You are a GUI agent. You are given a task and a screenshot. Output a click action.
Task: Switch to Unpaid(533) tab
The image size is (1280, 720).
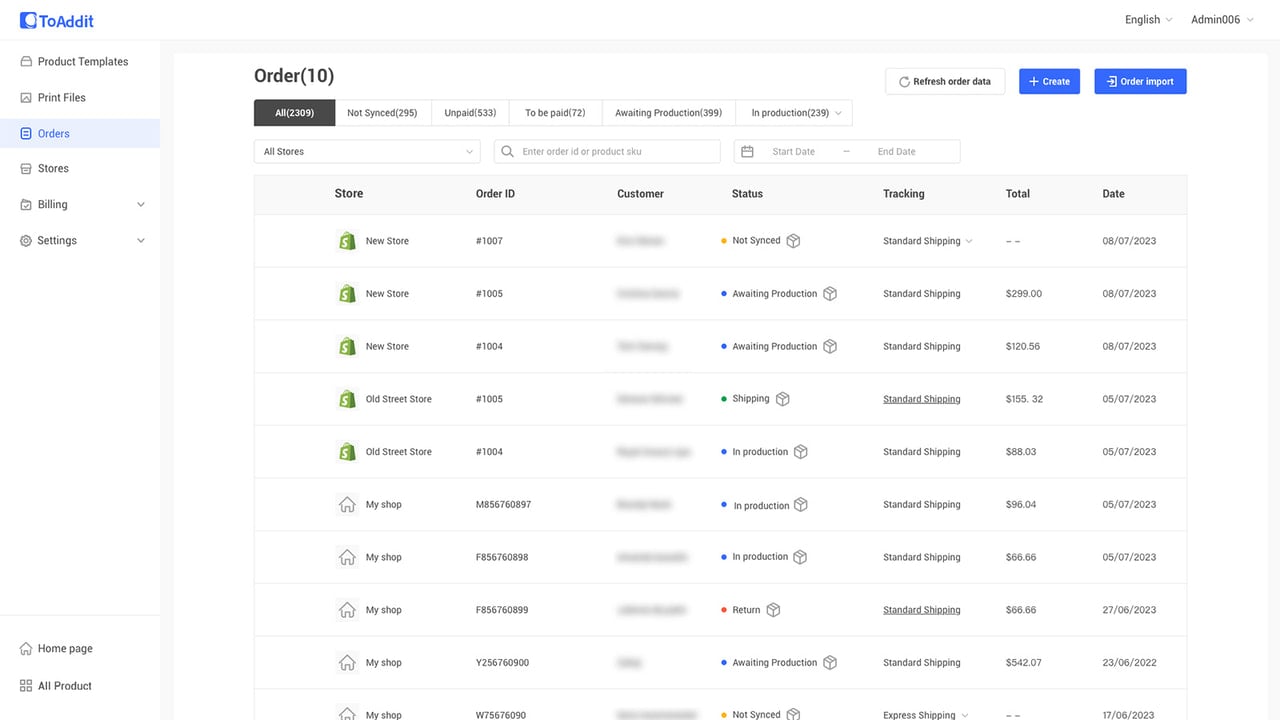click(x=470, y=113)
